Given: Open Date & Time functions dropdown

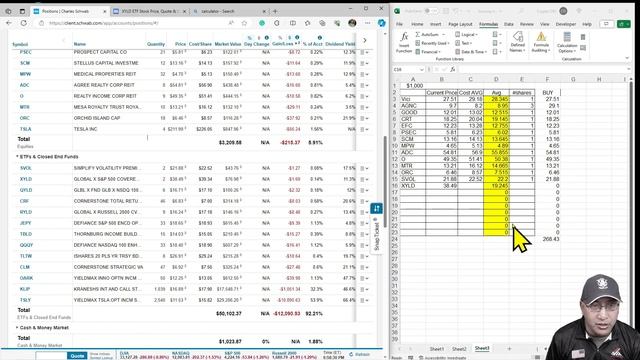Looking at the screenshot, I should coord(471,52).
